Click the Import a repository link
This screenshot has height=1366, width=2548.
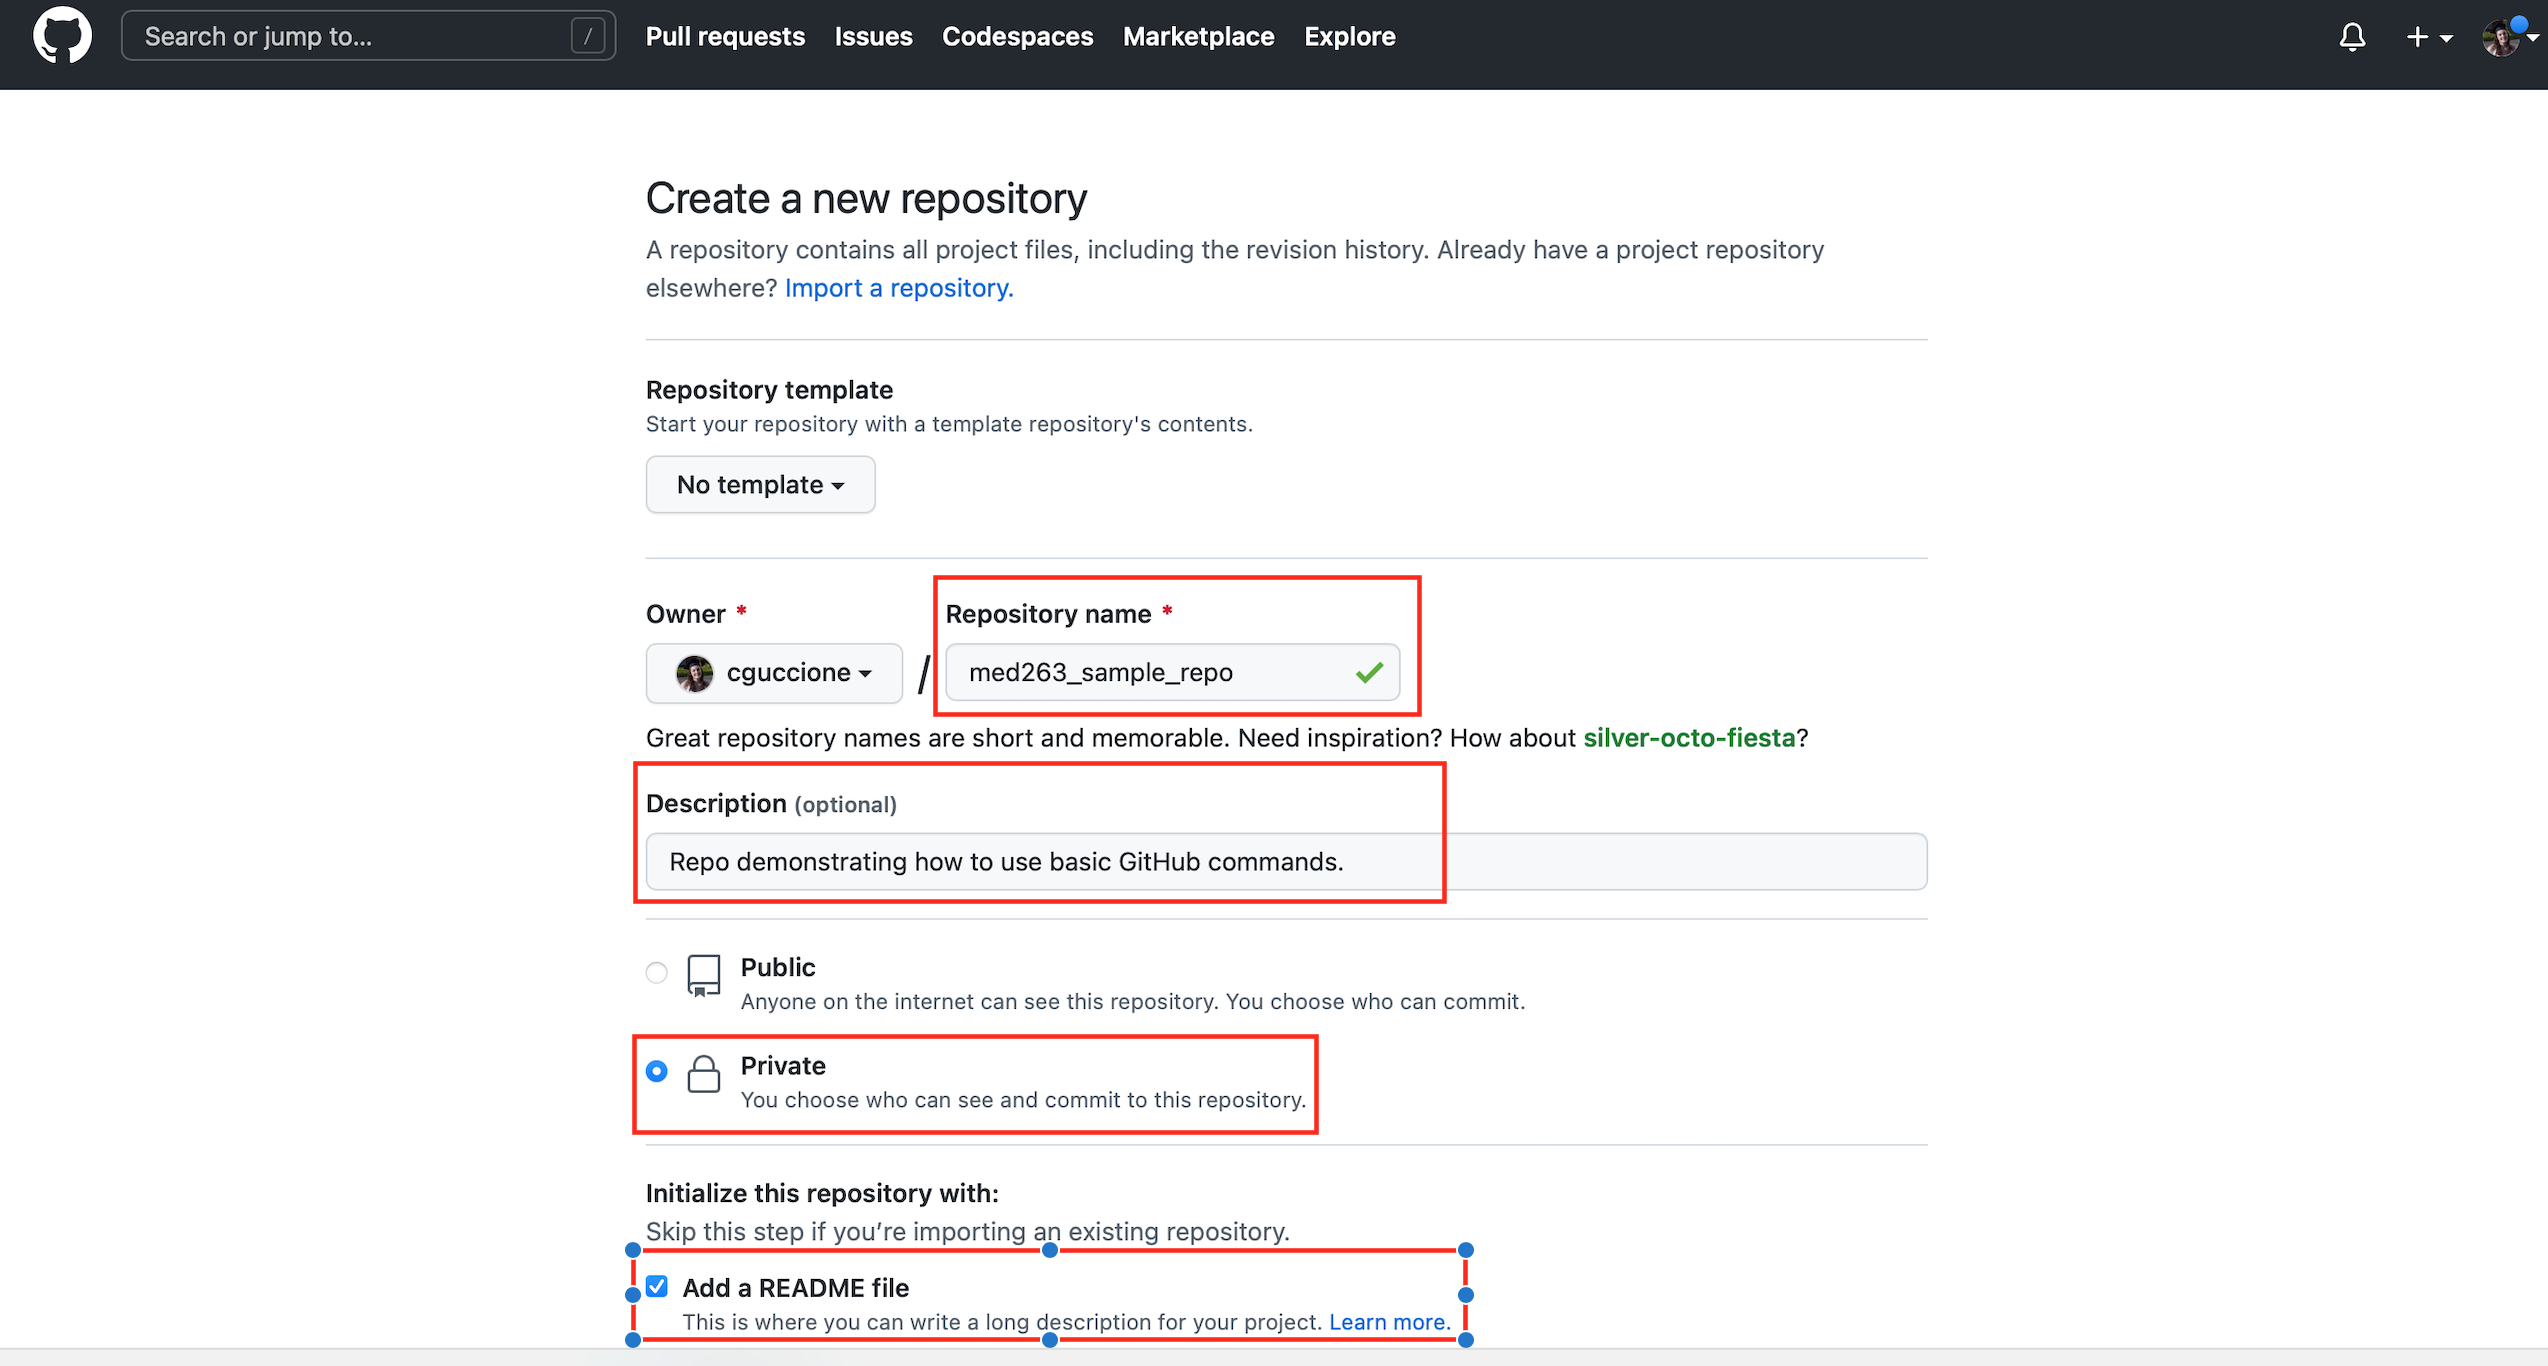pyautogui.click(x=897, y=288)
